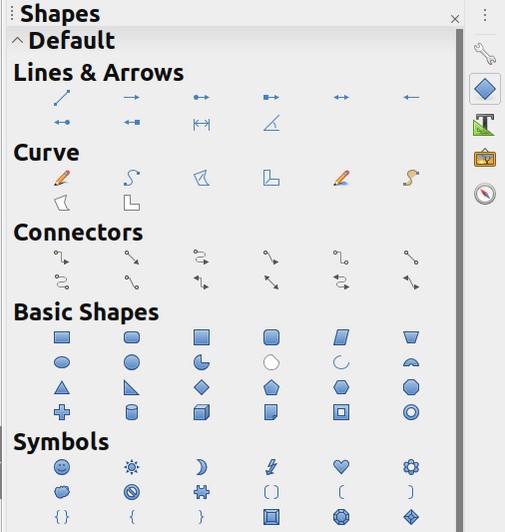Select the Line Ends with Arrow shape
Screen dimensions: 505x532
coord(132,97)
